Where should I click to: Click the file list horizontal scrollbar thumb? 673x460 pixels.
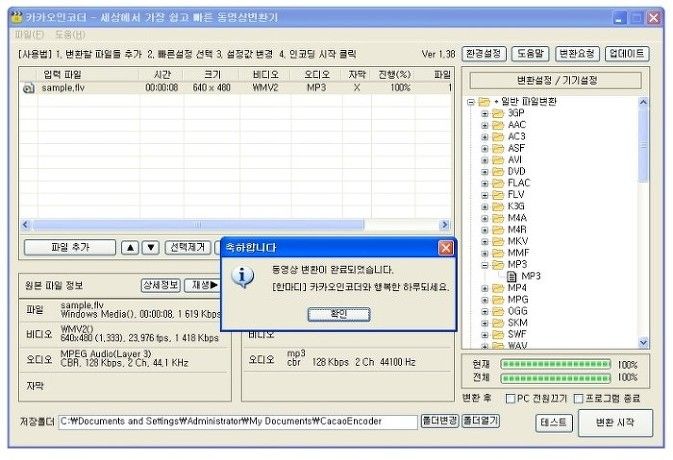(x=198, y=224)
